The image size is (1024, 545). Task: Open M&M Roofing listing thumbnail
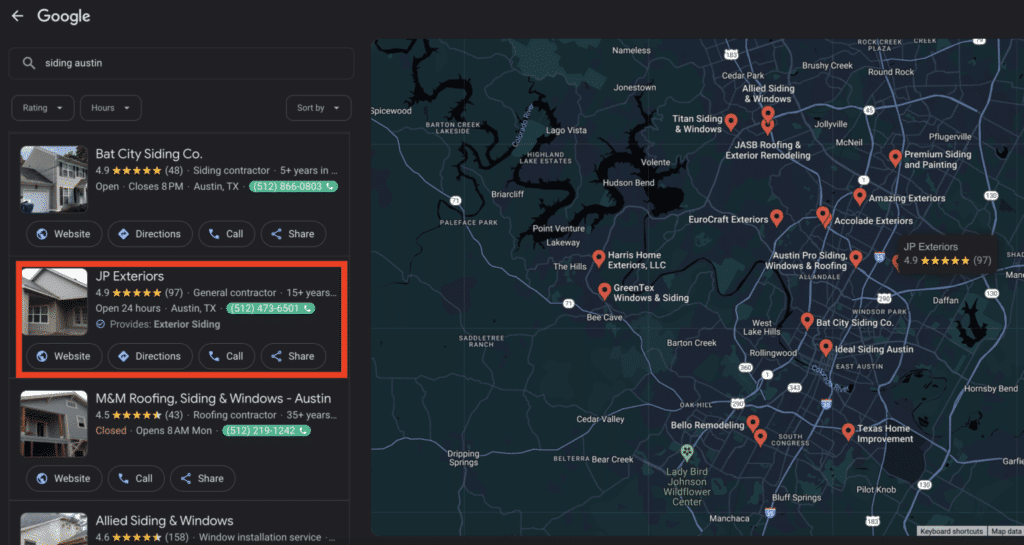point(54,424)
